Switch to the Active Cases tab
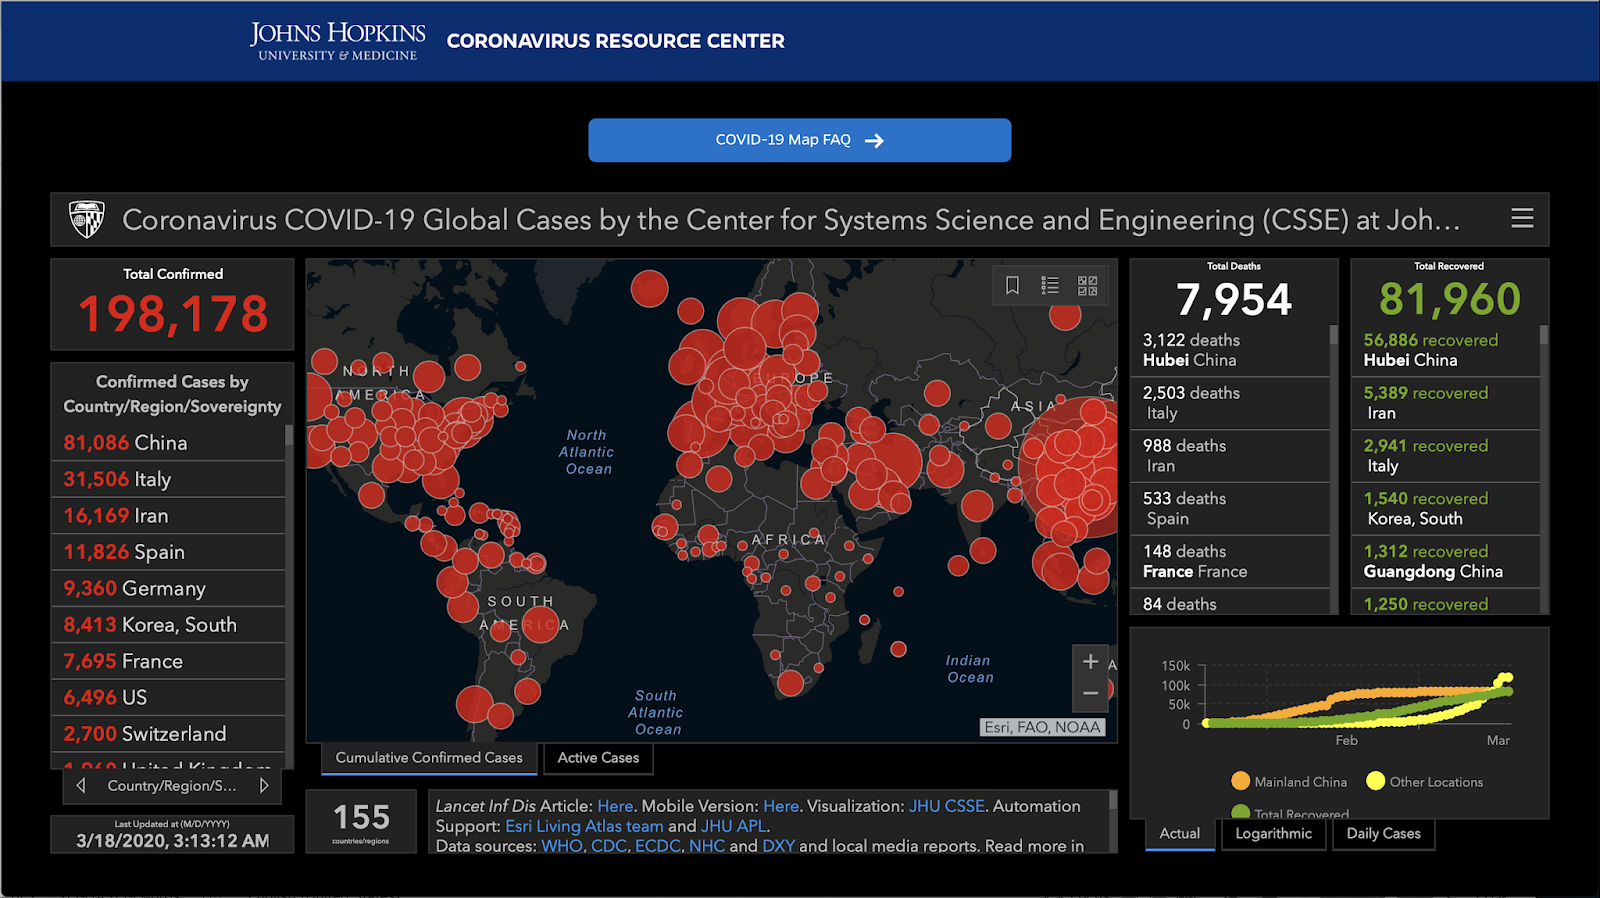1600x898 pixels. 598,758
